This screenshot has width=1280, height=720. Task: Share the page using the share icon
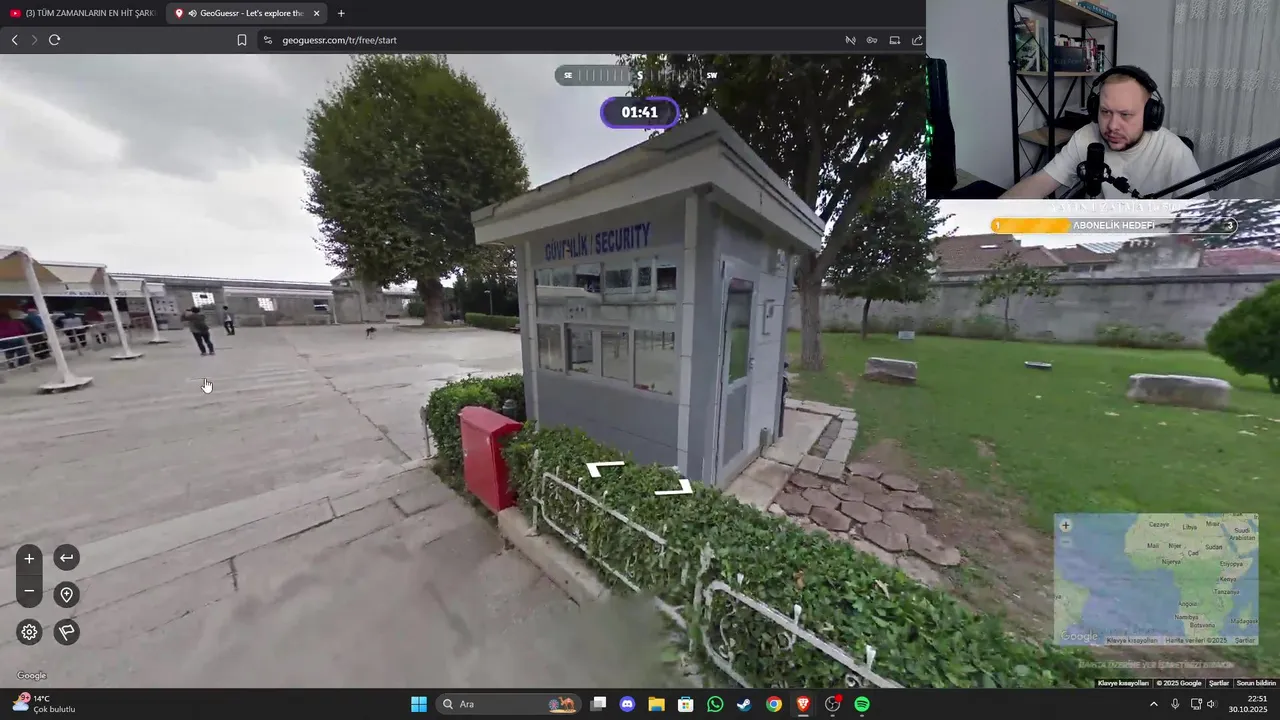(917, 40)
